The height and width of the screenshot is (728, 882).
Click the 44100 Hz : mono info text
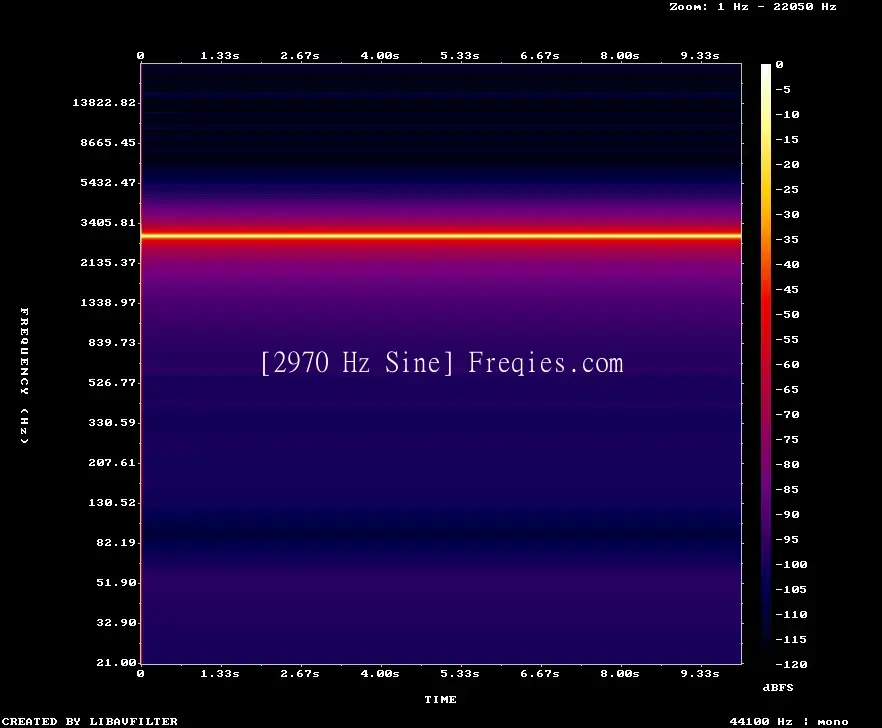(789, 721)
